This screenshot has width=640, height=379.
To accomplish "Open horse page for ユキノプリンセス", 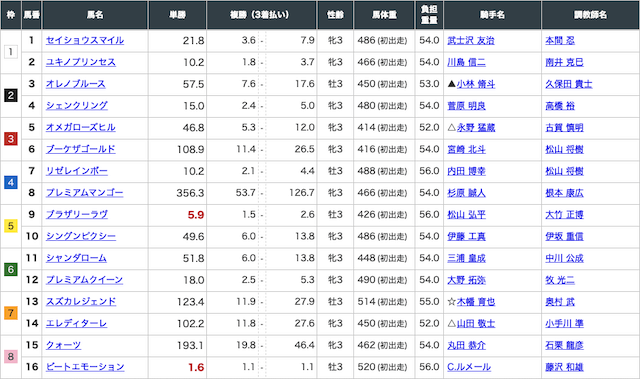I will (x=81, y=62).
